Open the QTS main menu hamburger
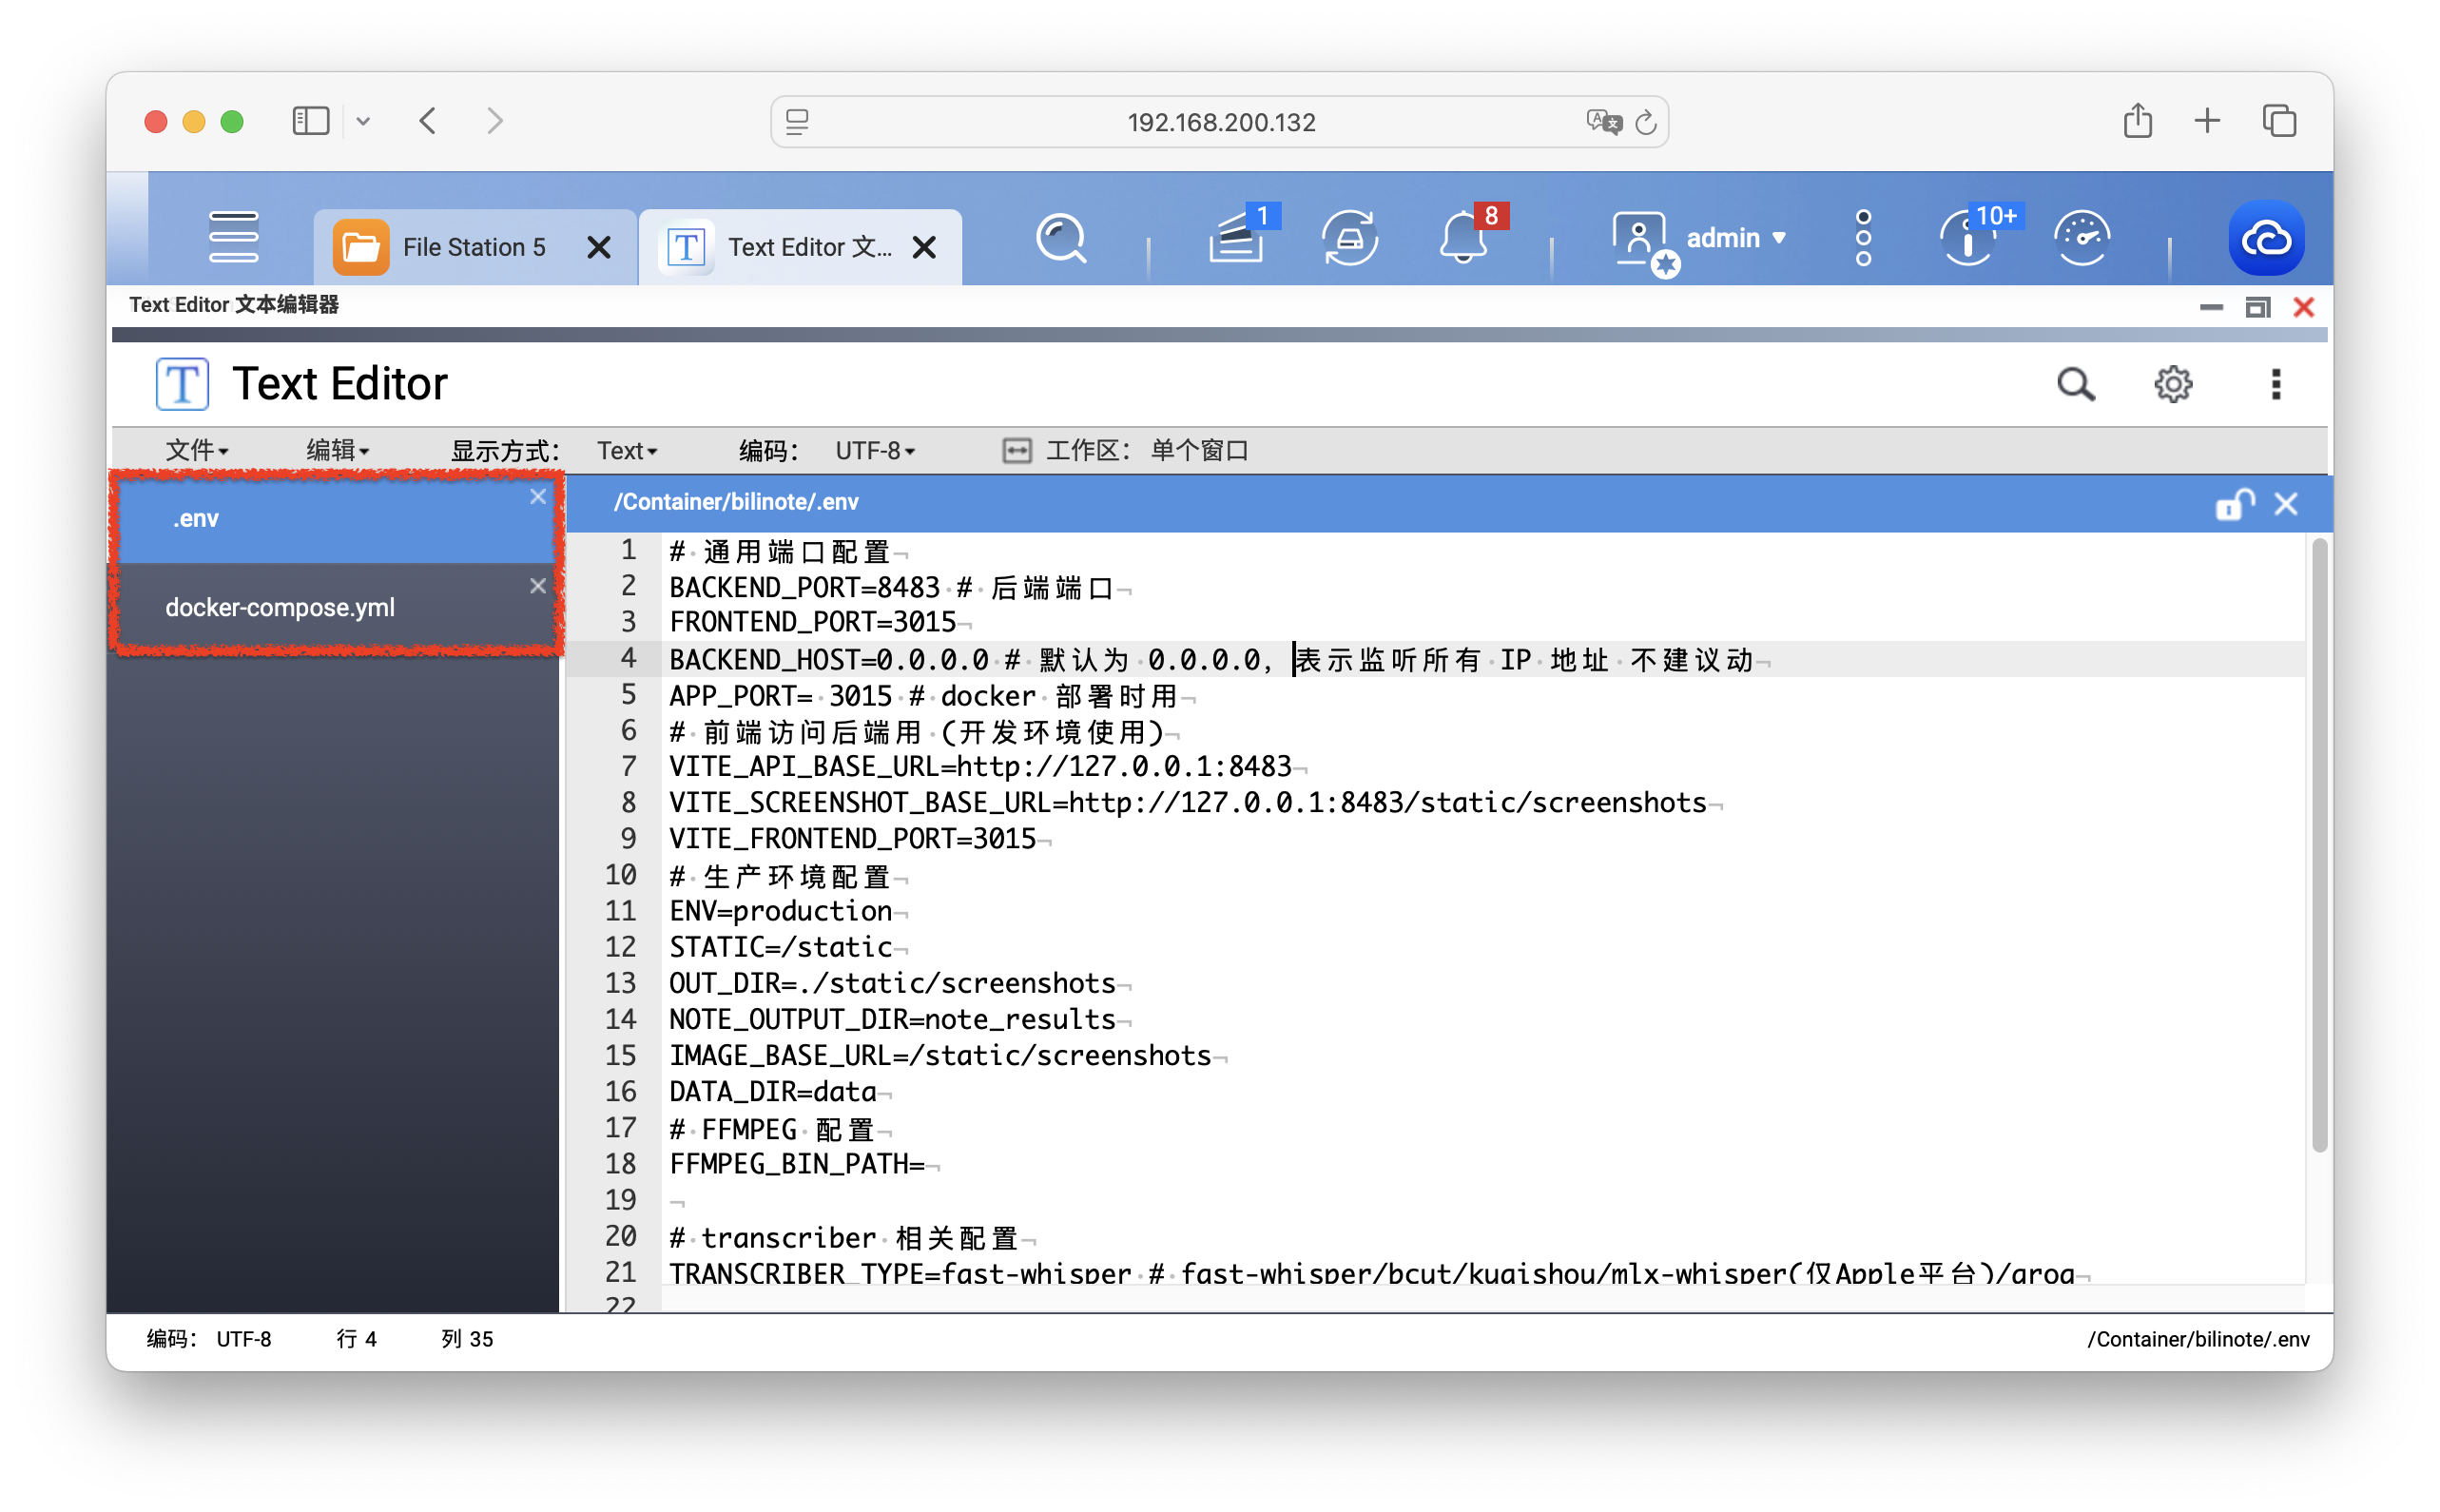This screenshot has width=2440, height=1512. tap(233, 238)
